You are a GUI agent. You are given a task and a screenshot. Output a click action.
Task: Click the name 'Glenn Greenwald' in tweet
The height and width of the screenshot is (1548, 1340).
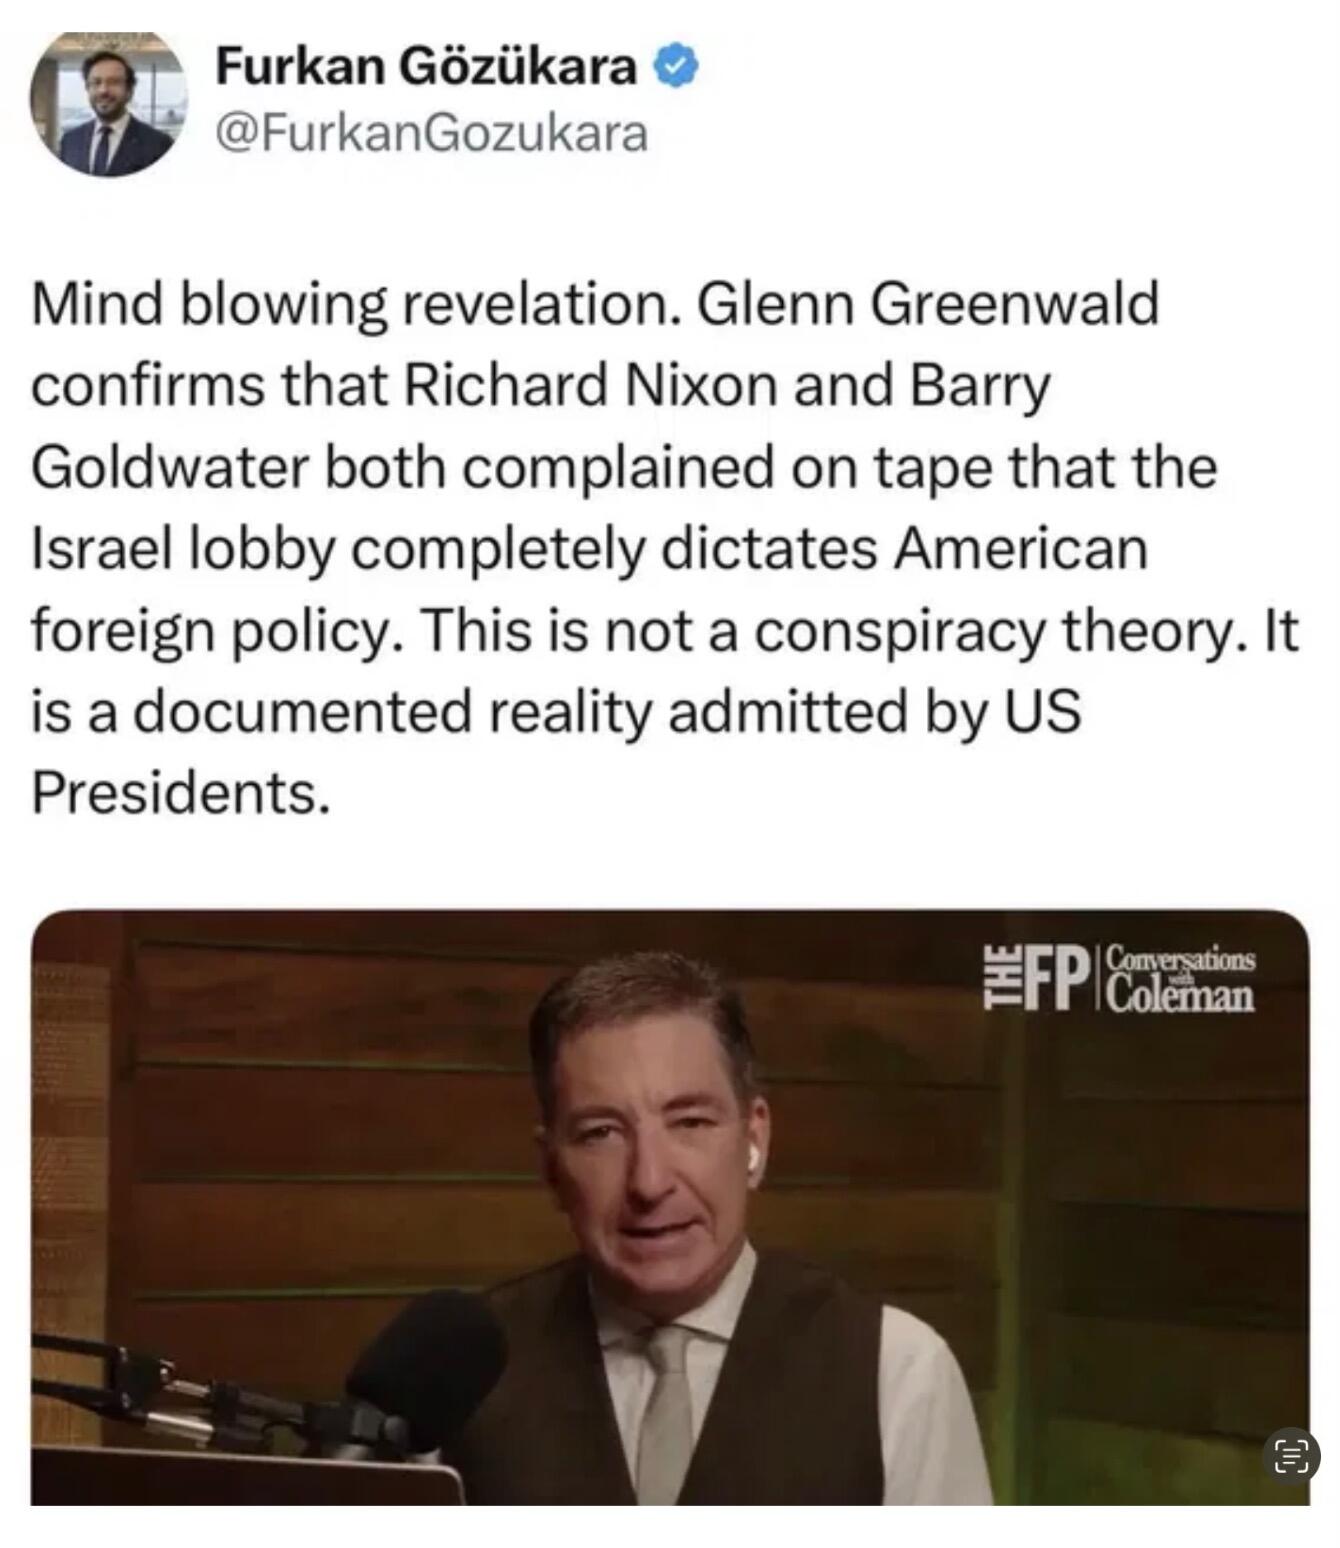tap(928, 304)
